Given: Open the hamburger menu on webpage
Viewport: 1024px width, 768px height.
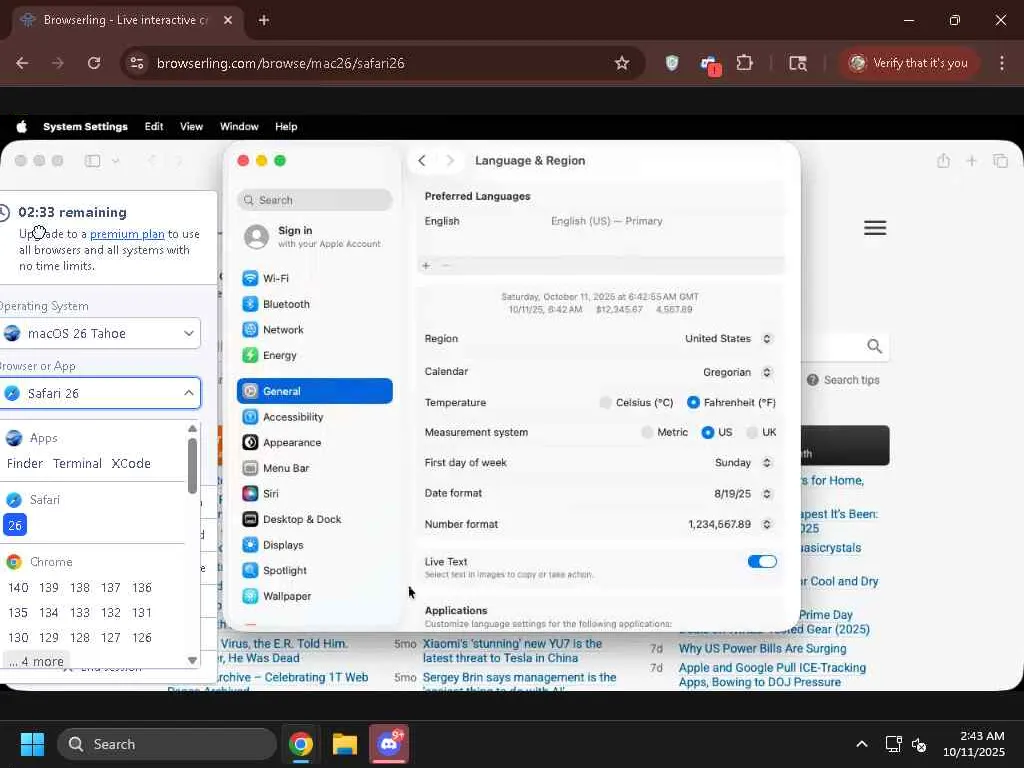Looking at the screenshot, I should (x=875, y=228).
